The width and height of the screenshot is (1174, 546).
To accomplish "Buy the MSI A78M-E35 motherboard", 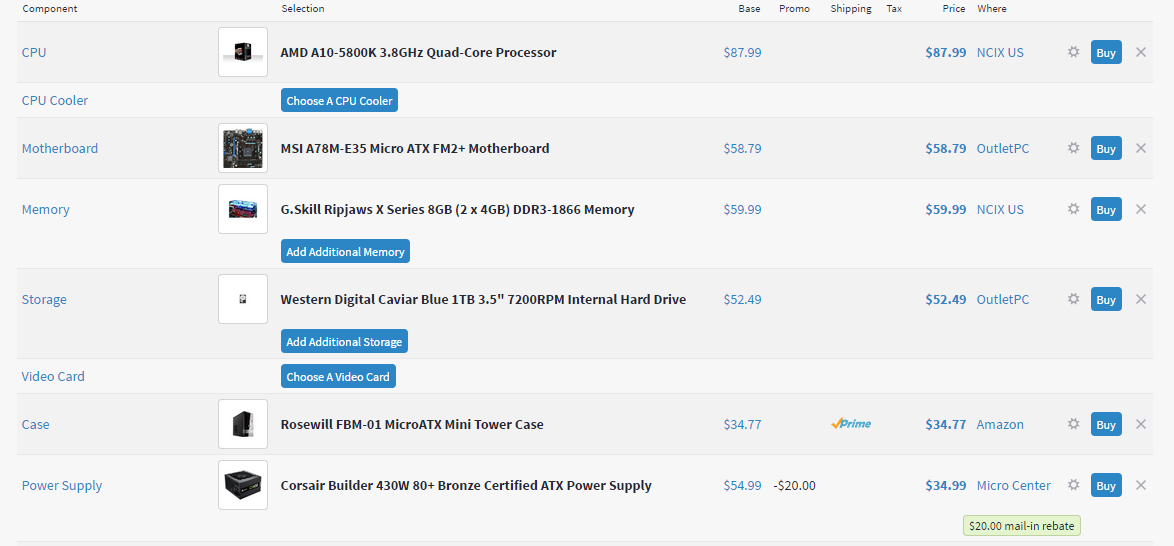I will [1106, 148].
